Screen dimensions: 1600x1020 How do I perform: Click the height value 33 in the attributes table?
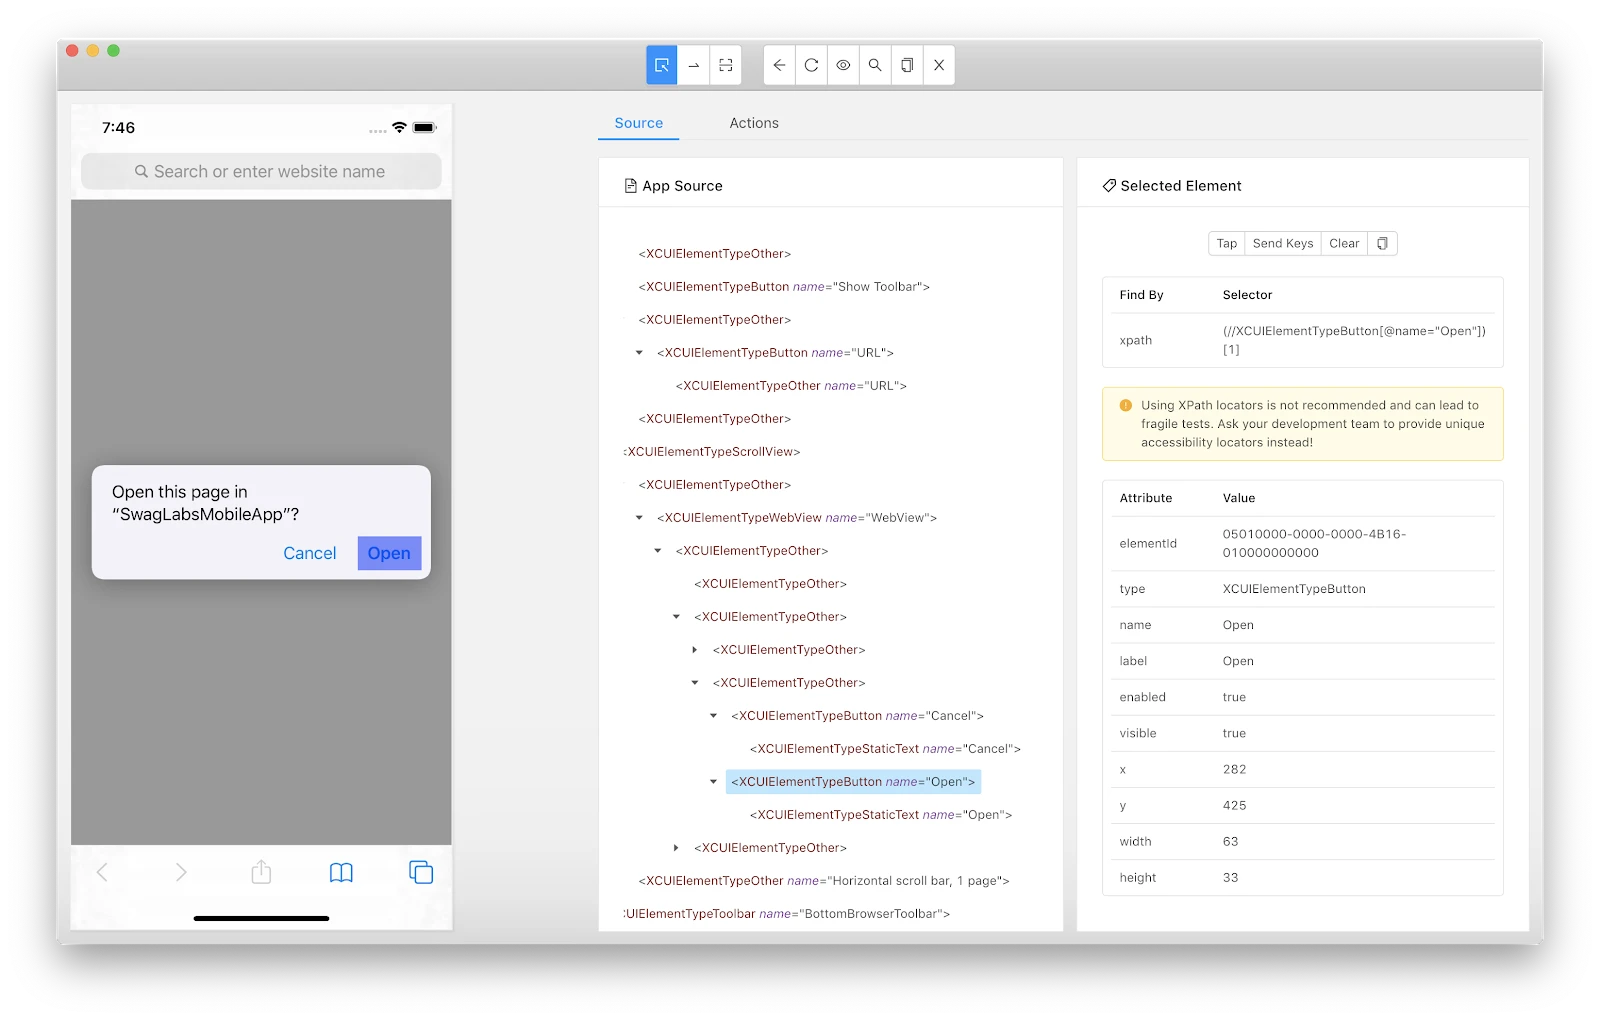(1230, 877)
